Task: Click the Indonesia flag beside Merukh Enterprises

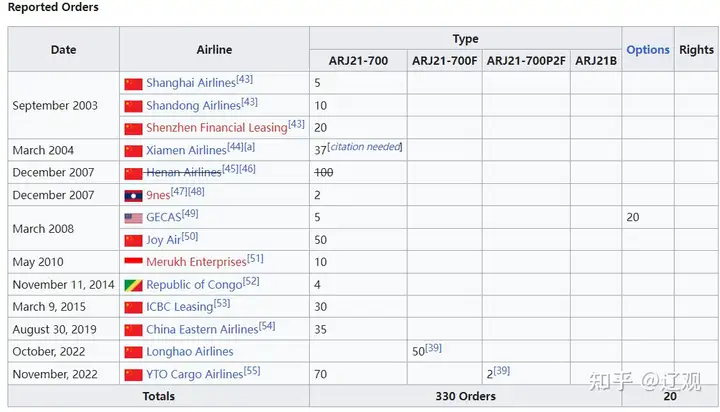Action: (133, 261)
